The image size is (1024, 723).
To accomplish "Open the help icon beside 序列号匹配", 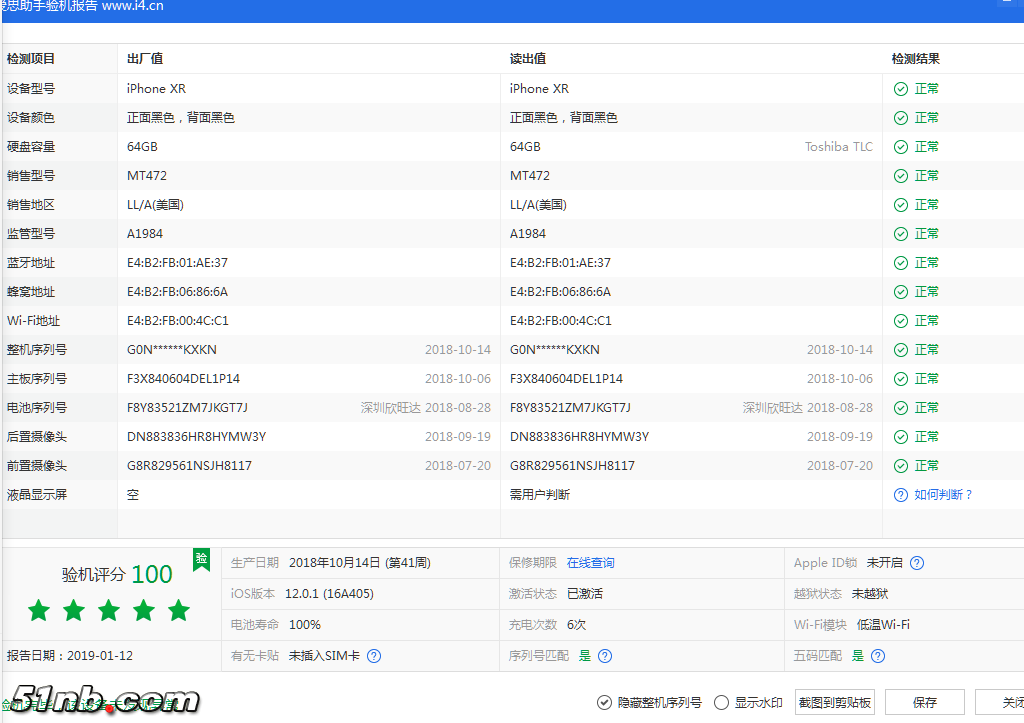I will tap(605, 656).
